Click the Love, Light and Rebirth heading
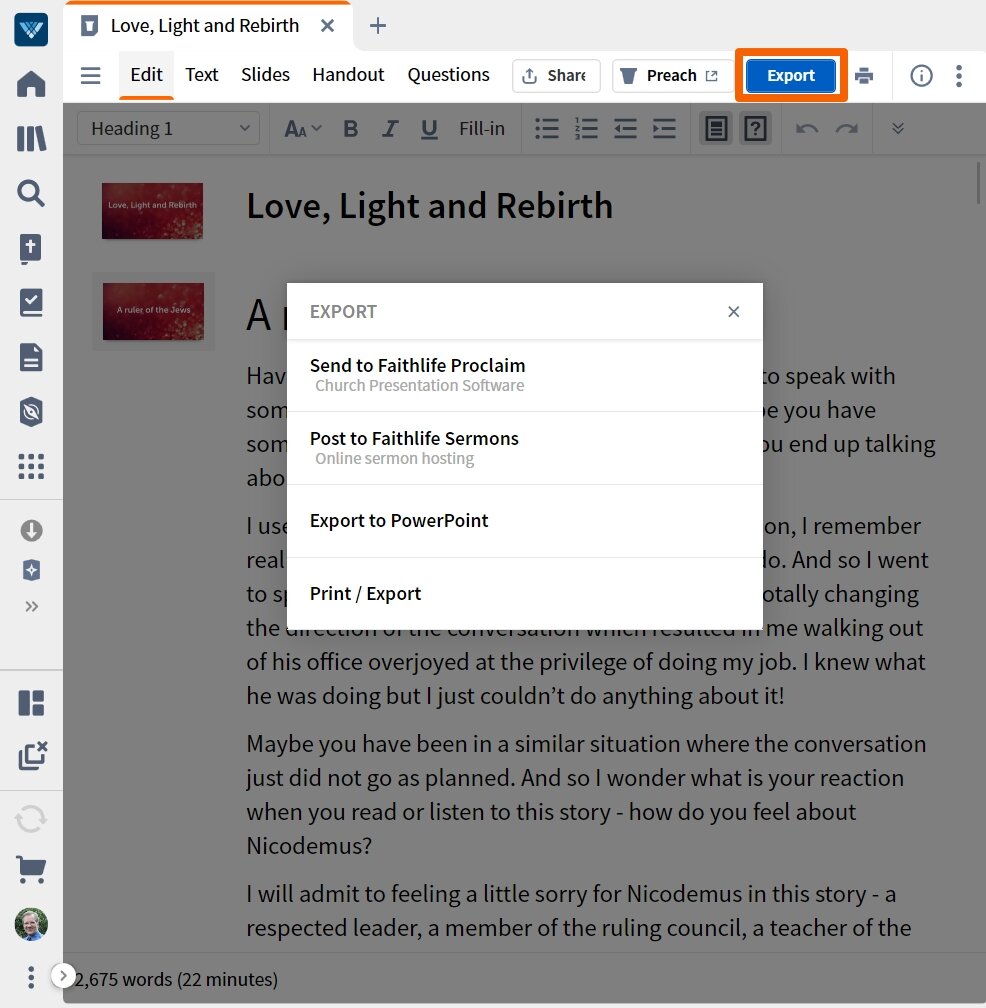986x1008 pixels. 429,206
